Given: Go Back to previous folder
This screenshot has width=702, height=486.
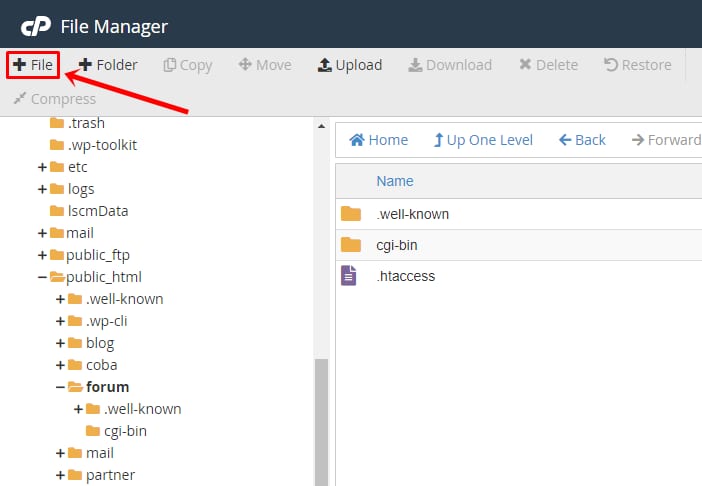Looking at the screenshot, I should click(582, 140).
